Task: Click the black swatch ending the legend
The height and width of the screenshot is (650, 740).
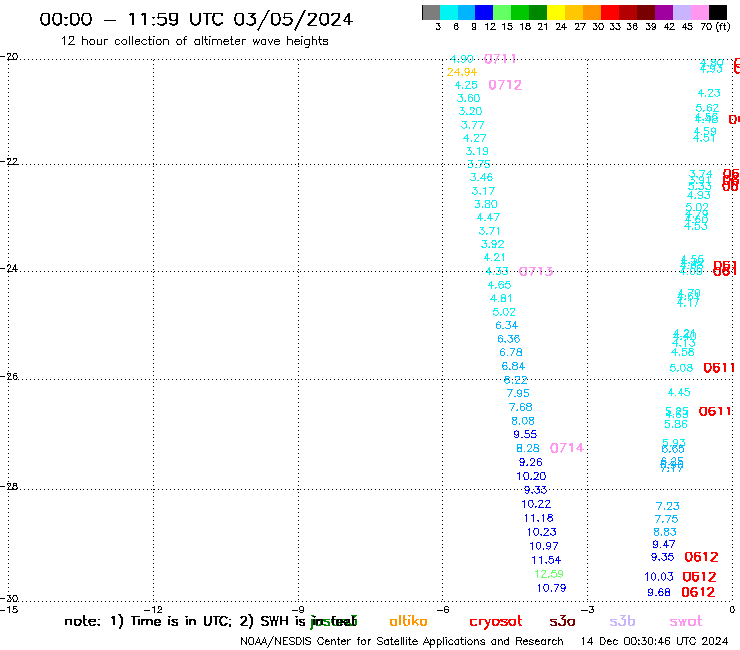Action: coord(718,12)
